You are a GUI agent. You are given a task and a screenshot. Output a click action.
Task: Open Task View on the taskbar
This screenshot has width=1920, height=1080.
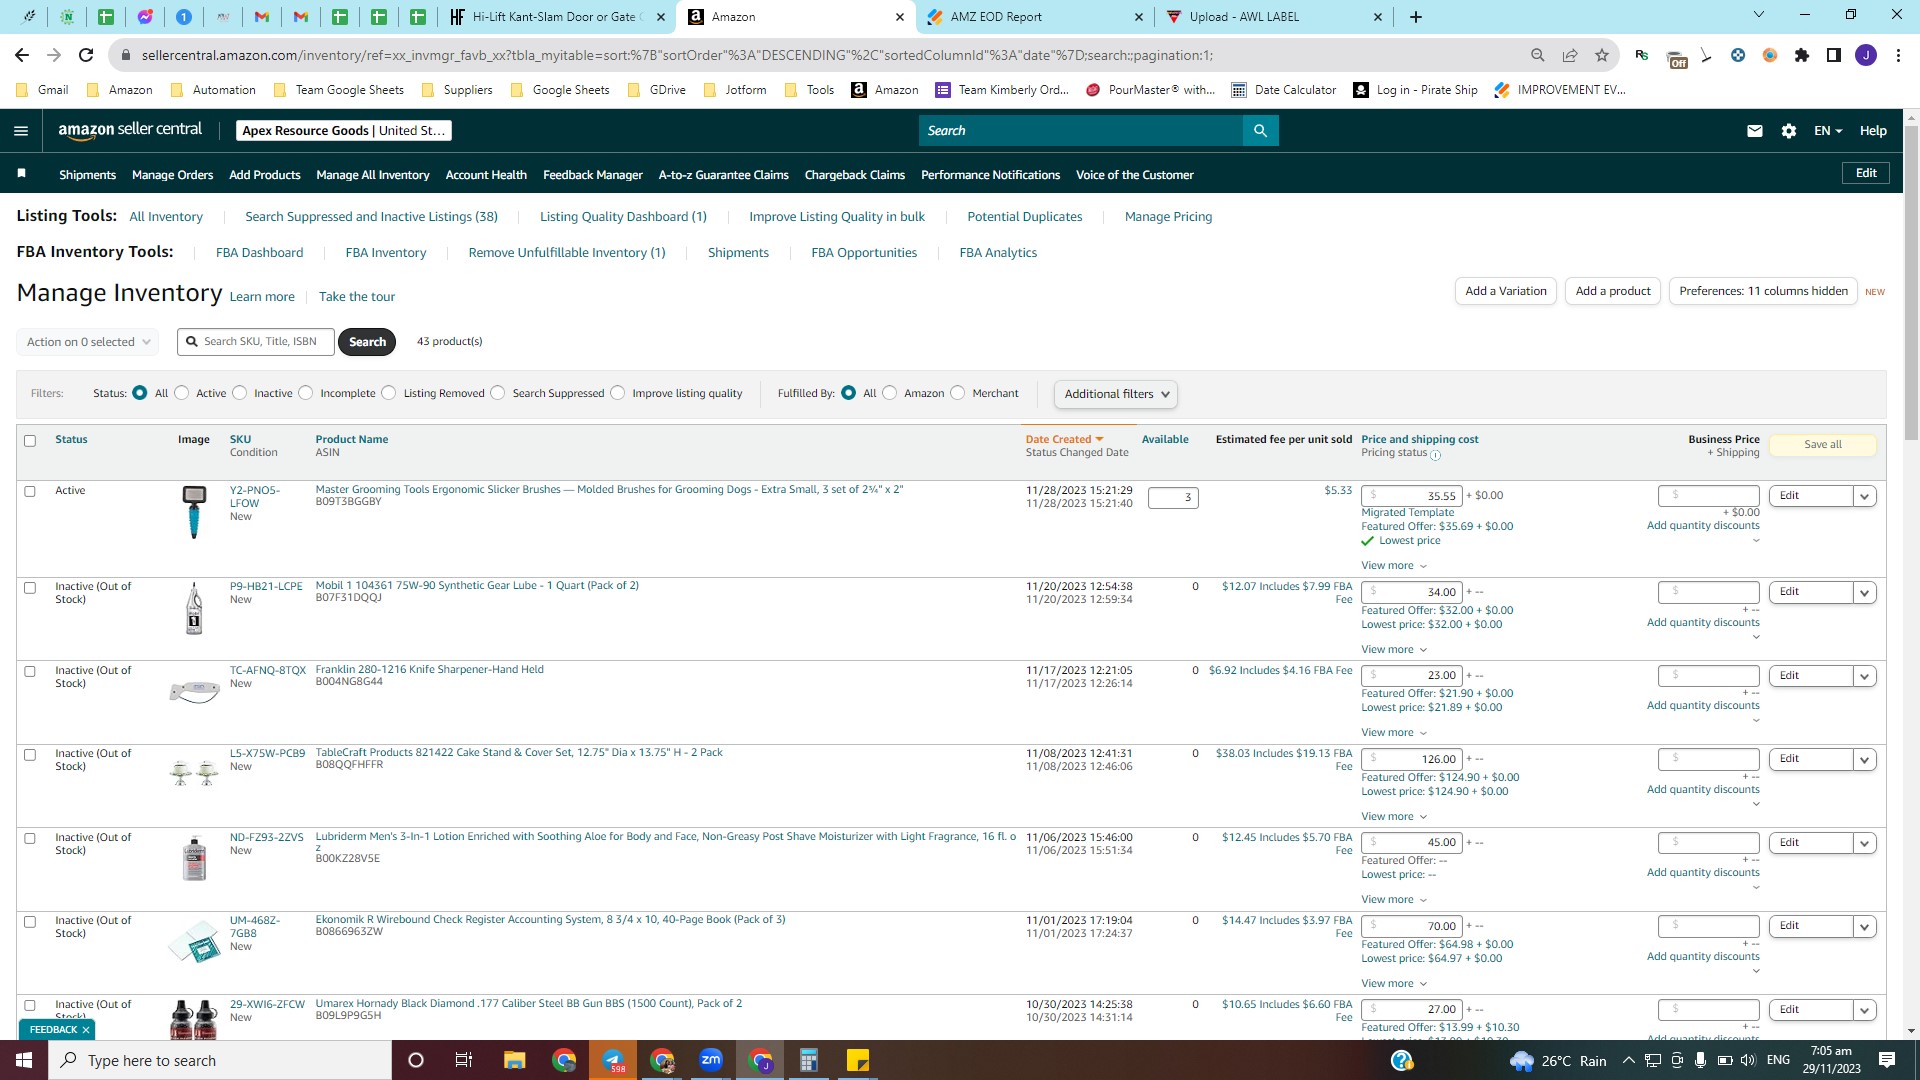click(x=464, y=1060)
